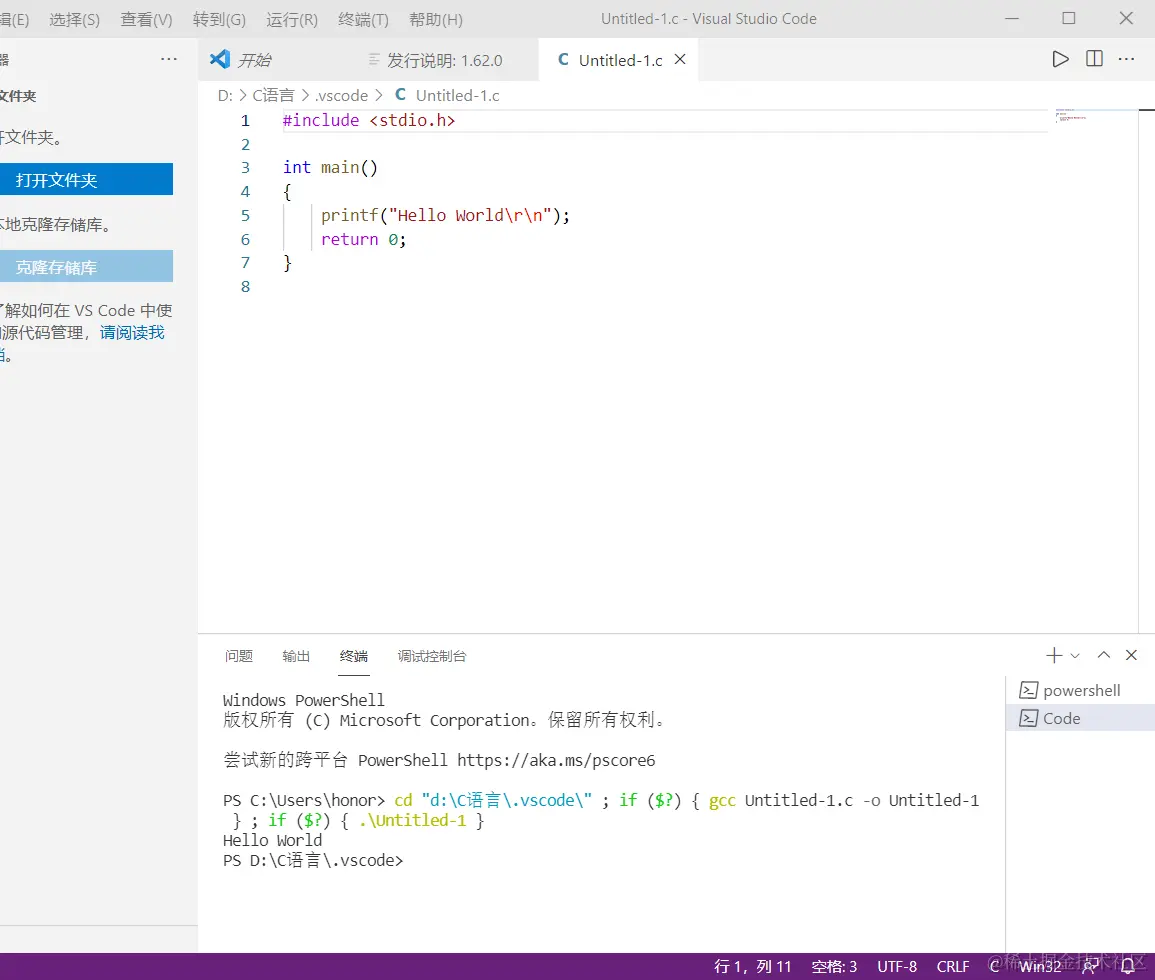Create a new terminal with the plus icon

point(1053,655)
